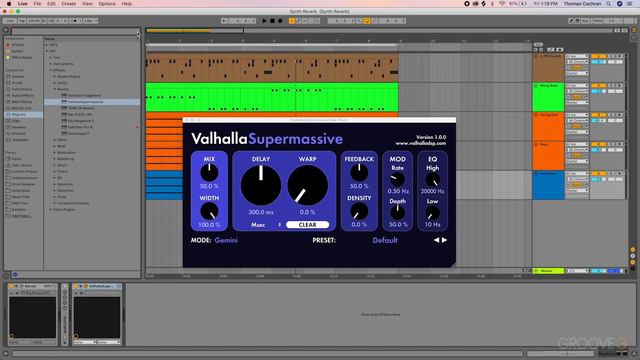
Task: Select the Max for Live category icon
Action: 8,108
